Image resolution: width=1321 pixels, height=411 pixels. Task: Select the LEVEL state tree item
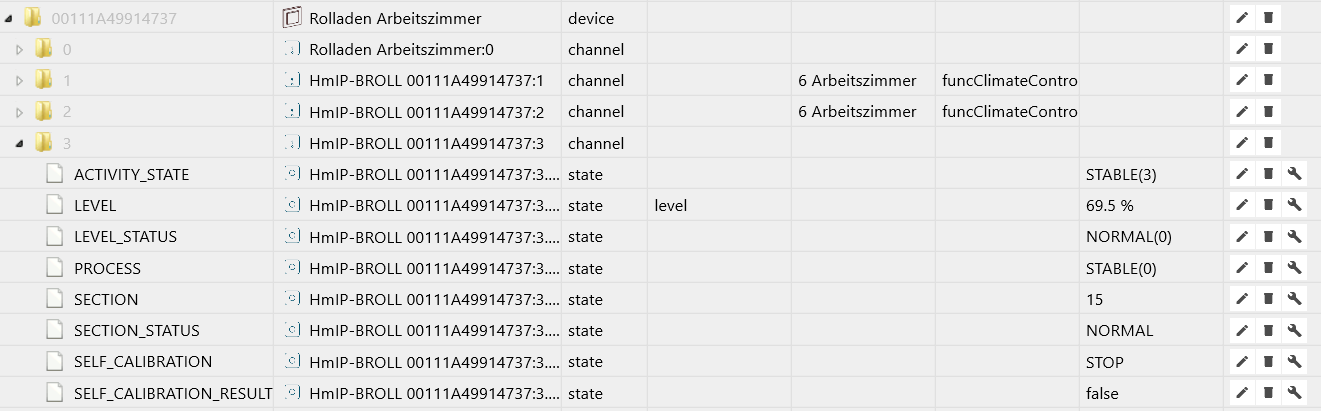point(95,205)
